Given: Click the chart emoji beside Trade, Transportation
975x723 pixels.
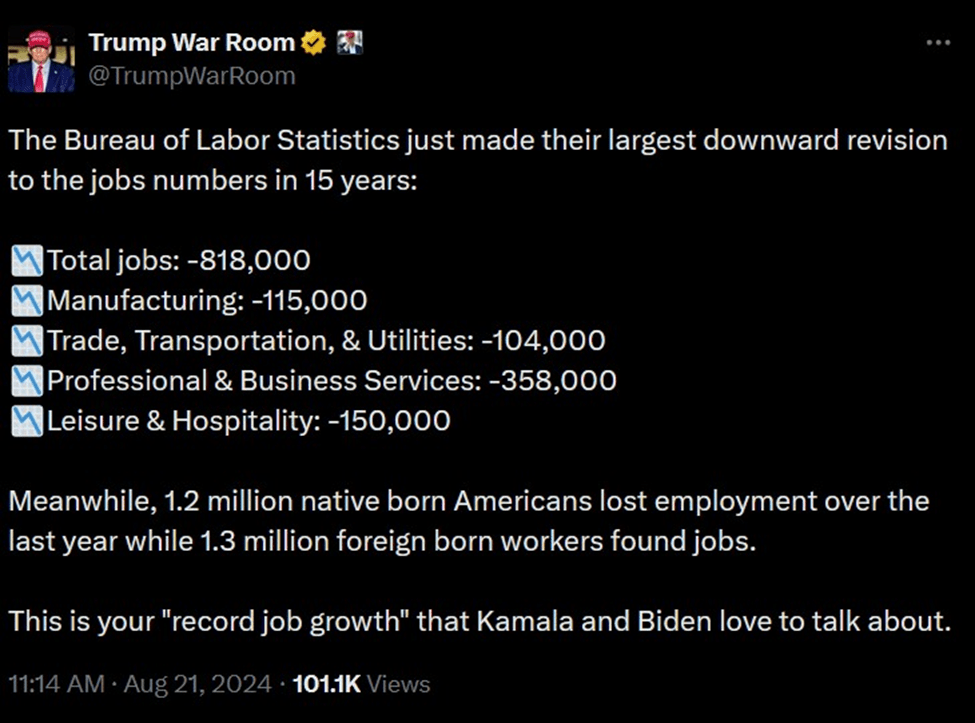Looking at the screenshot, I should (x=27, y=340).
